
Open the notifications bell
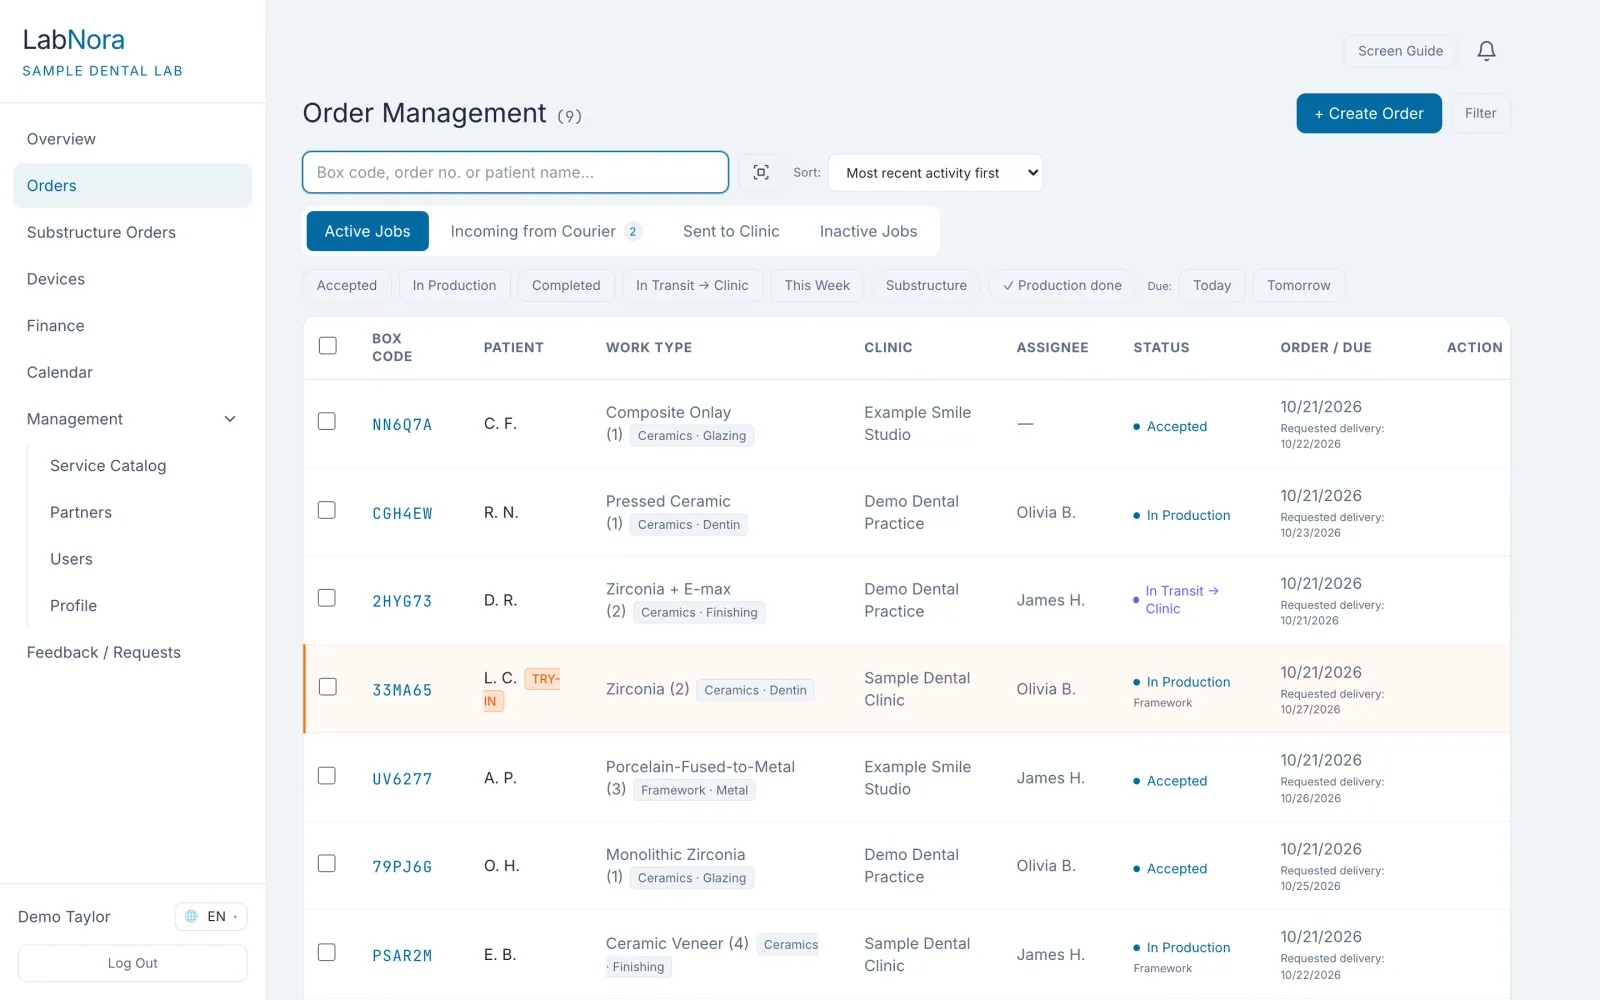1486,51
